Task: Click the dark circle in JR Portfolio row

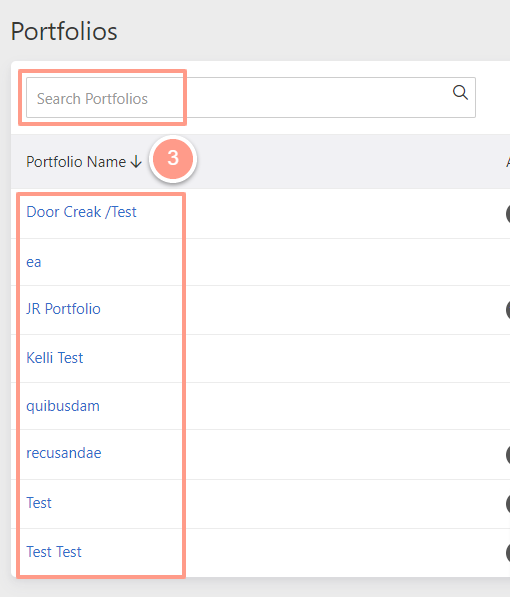Action: (508, 310)
